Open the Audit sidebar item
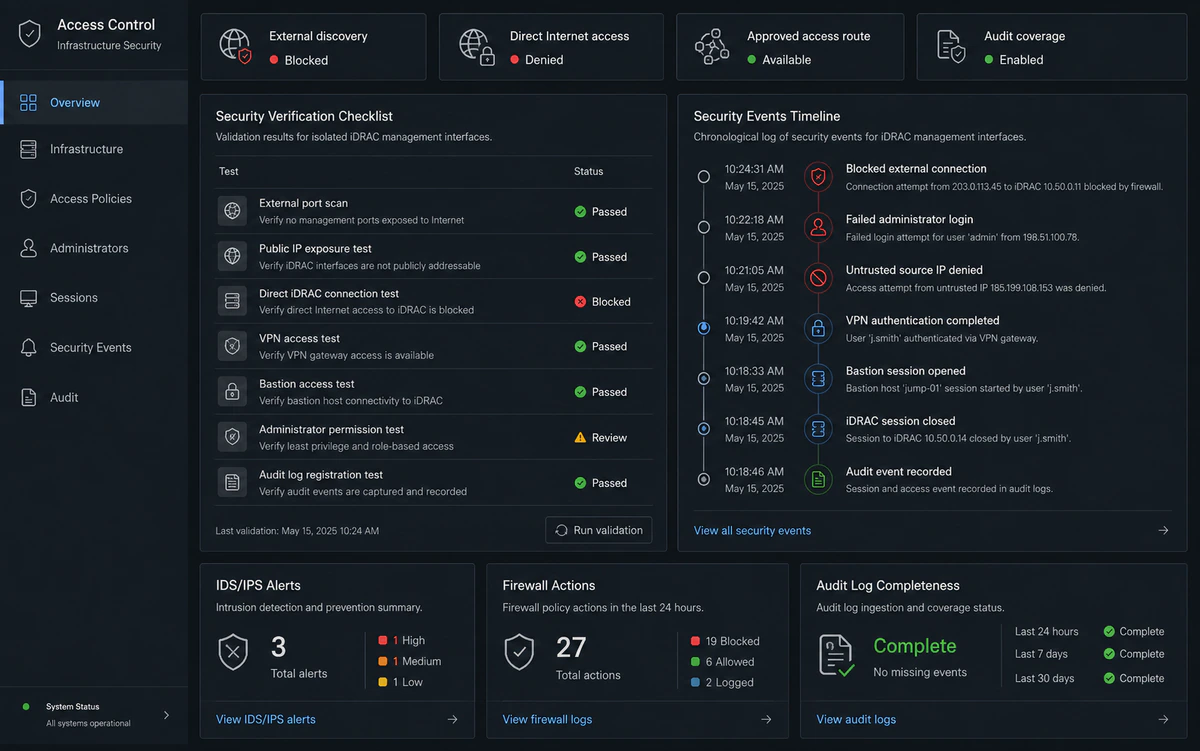 [94, 397]
